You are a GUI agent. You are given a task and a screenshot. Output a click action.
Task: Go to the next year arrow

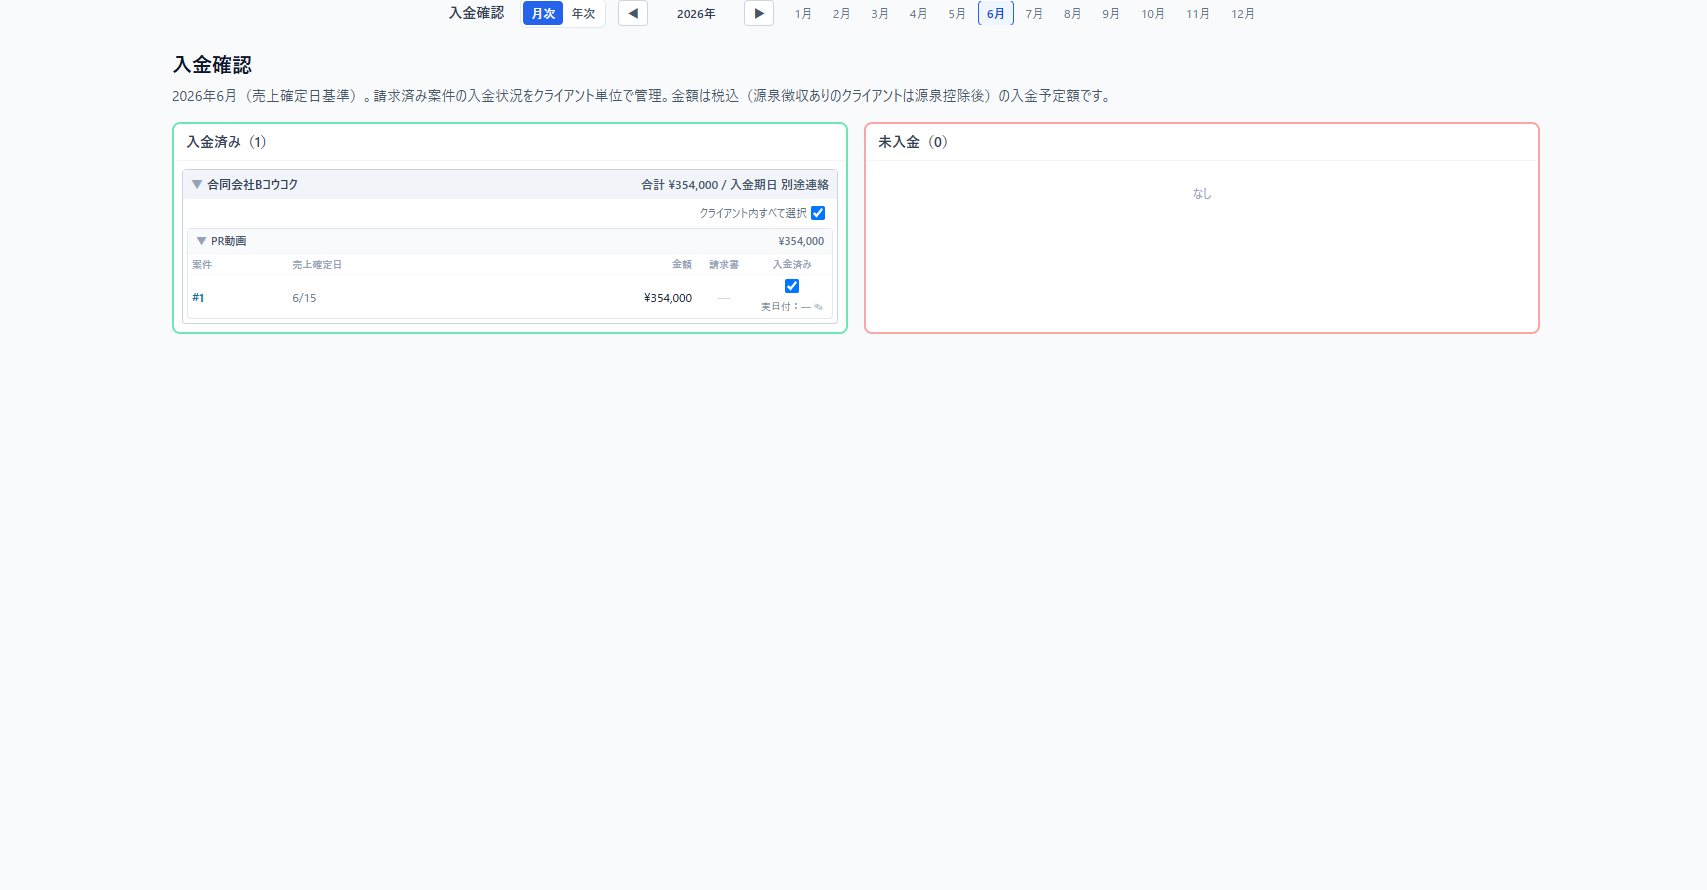[x=759, y=13]
